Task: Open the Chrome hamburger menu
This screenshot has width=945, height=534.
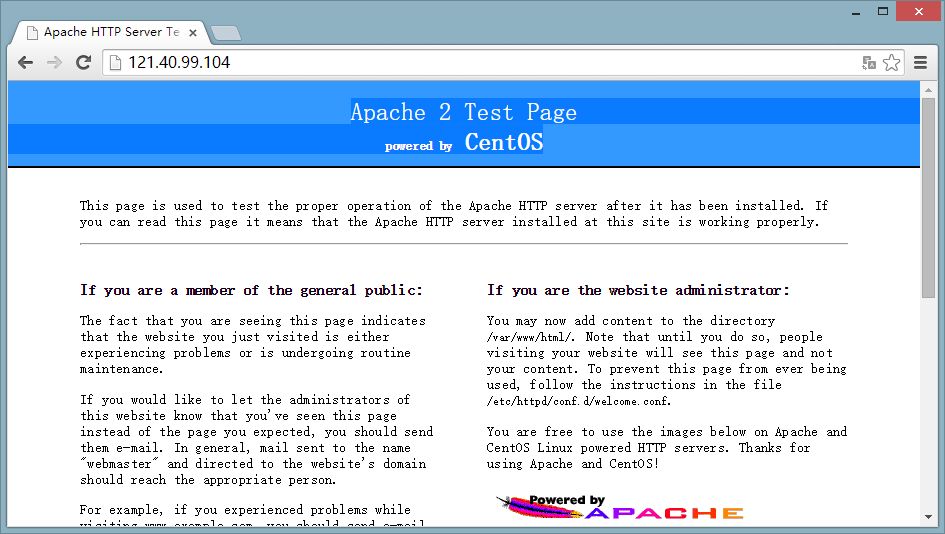Action: coord(920,63)
